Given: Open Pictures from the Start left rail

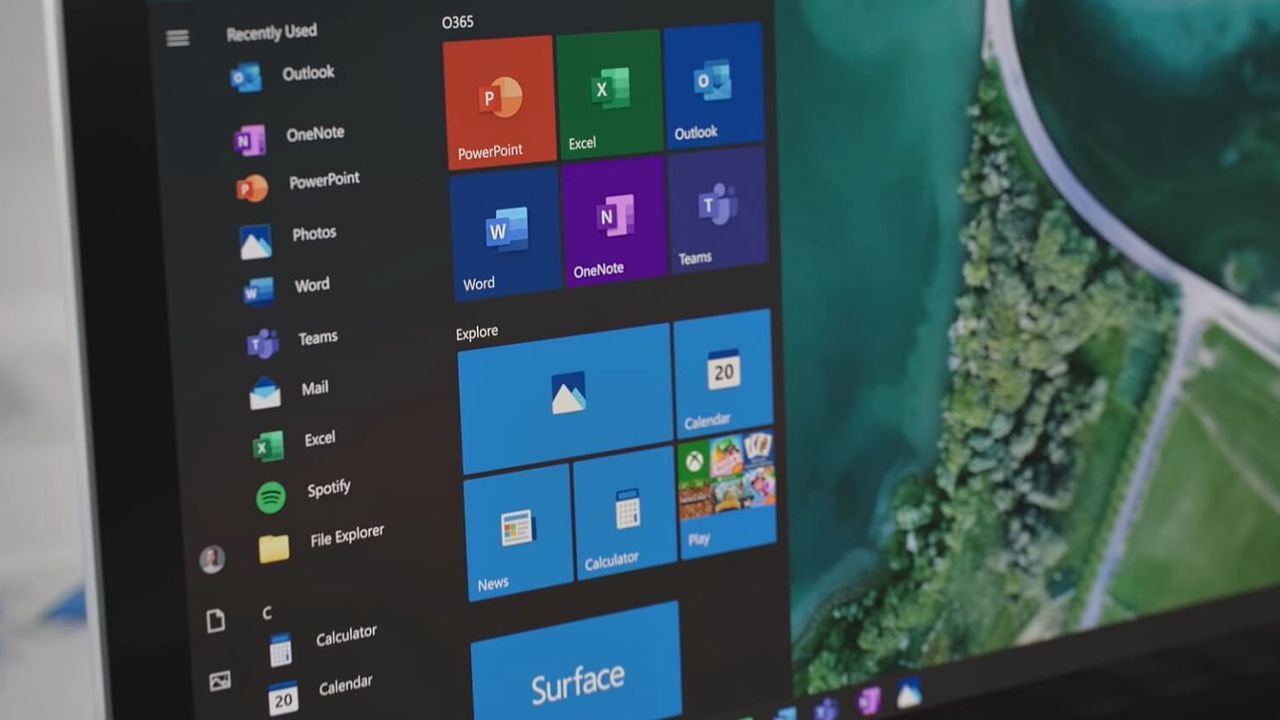Looking at the screenshot, I should coord(219,682).
